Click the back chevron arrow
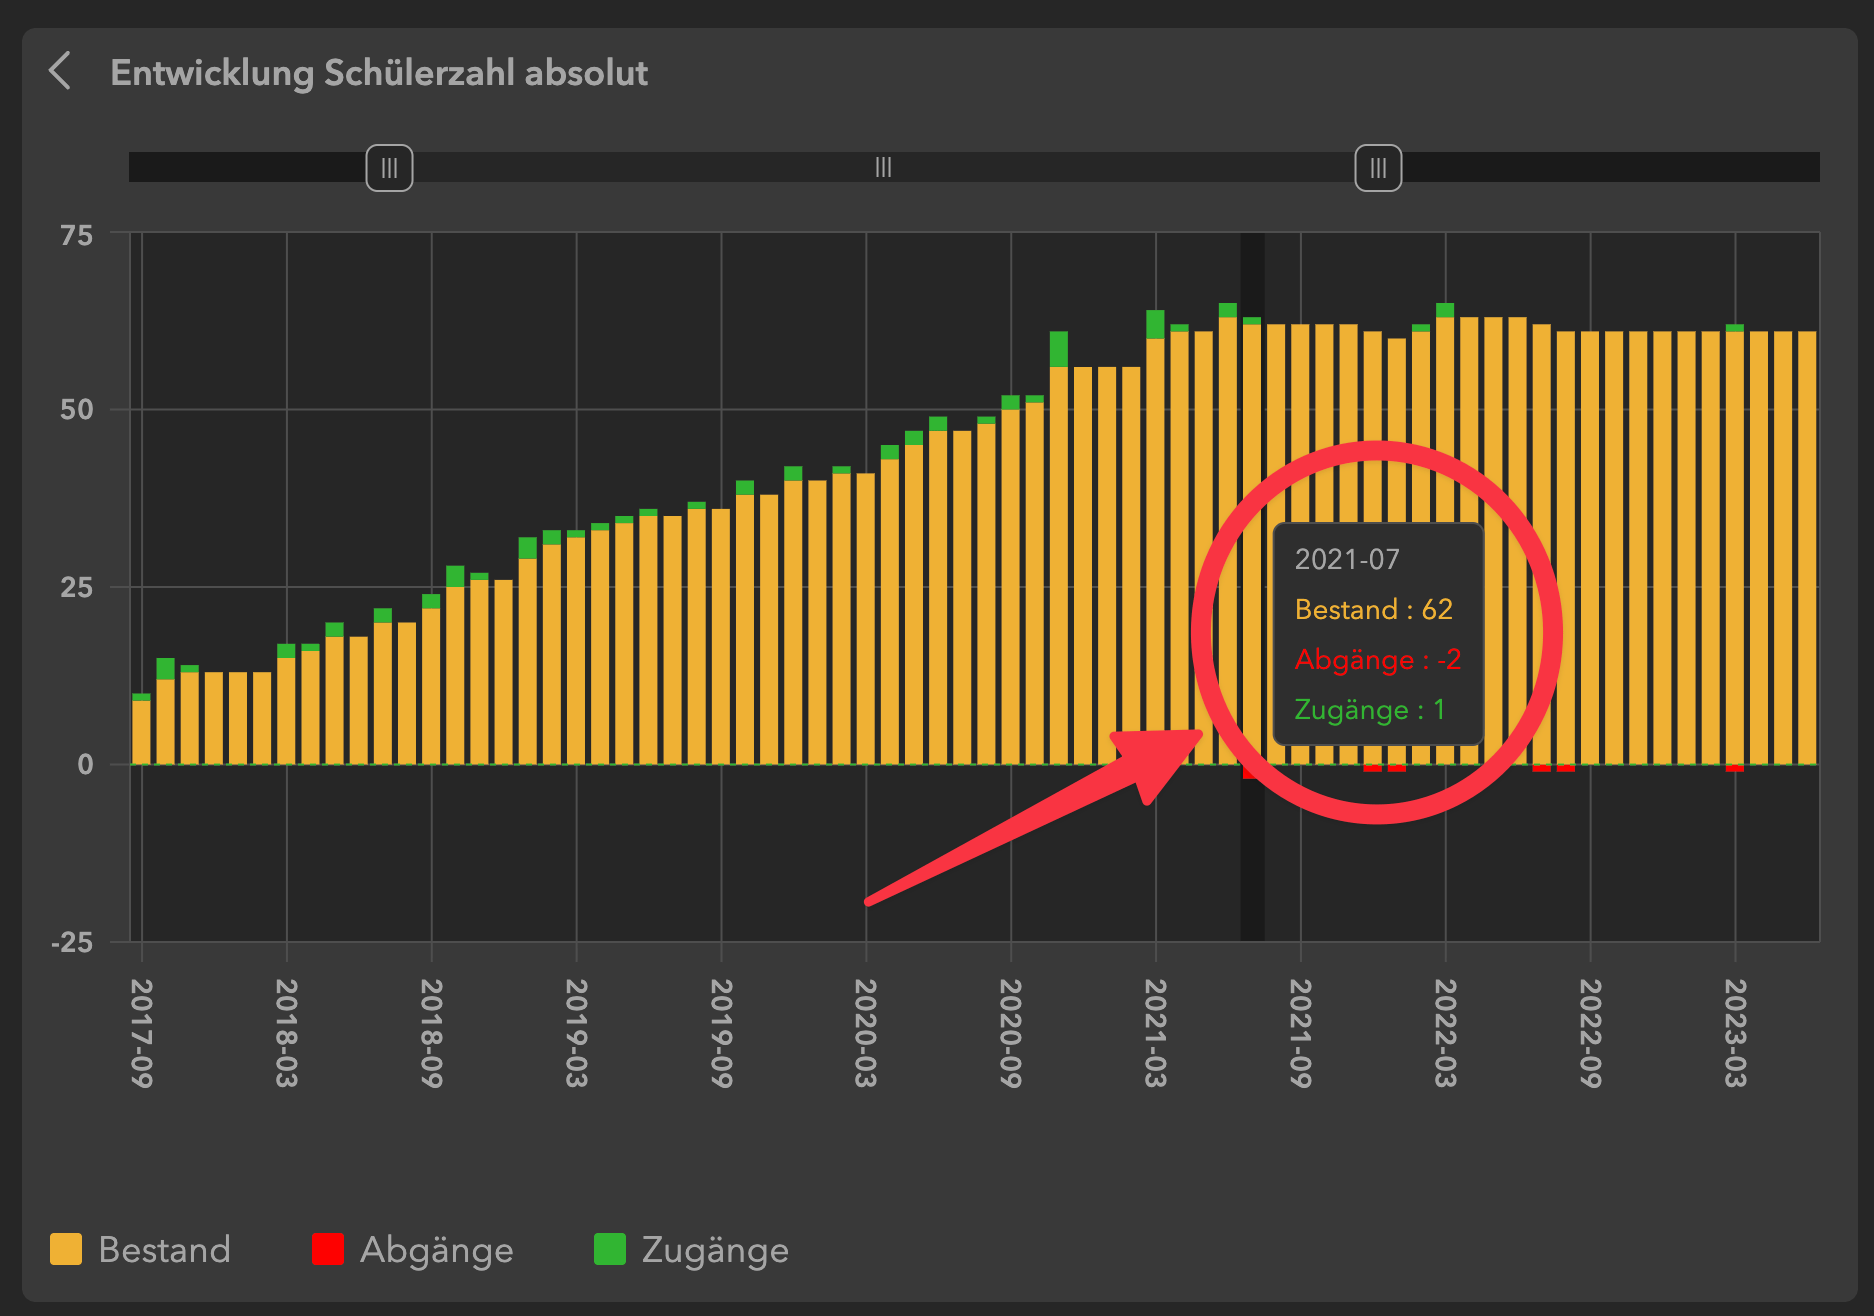 (60, 71)
